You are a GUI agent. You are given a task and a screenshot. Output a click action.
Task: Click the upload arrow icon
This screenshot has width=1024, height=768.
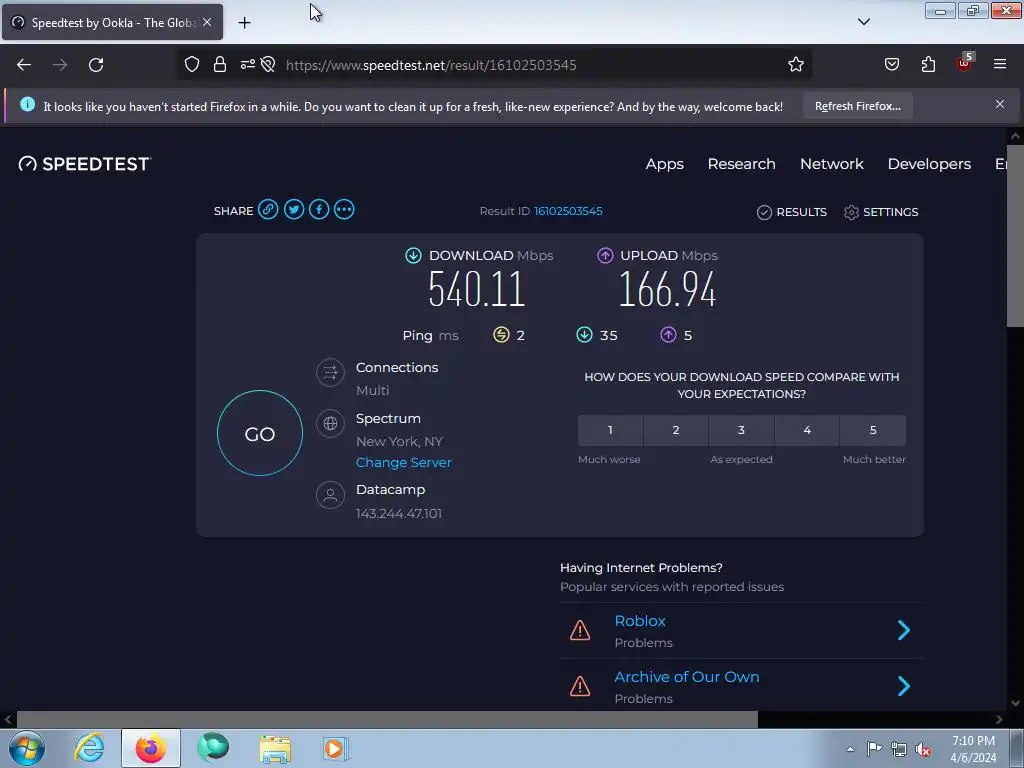click(605, 255)
